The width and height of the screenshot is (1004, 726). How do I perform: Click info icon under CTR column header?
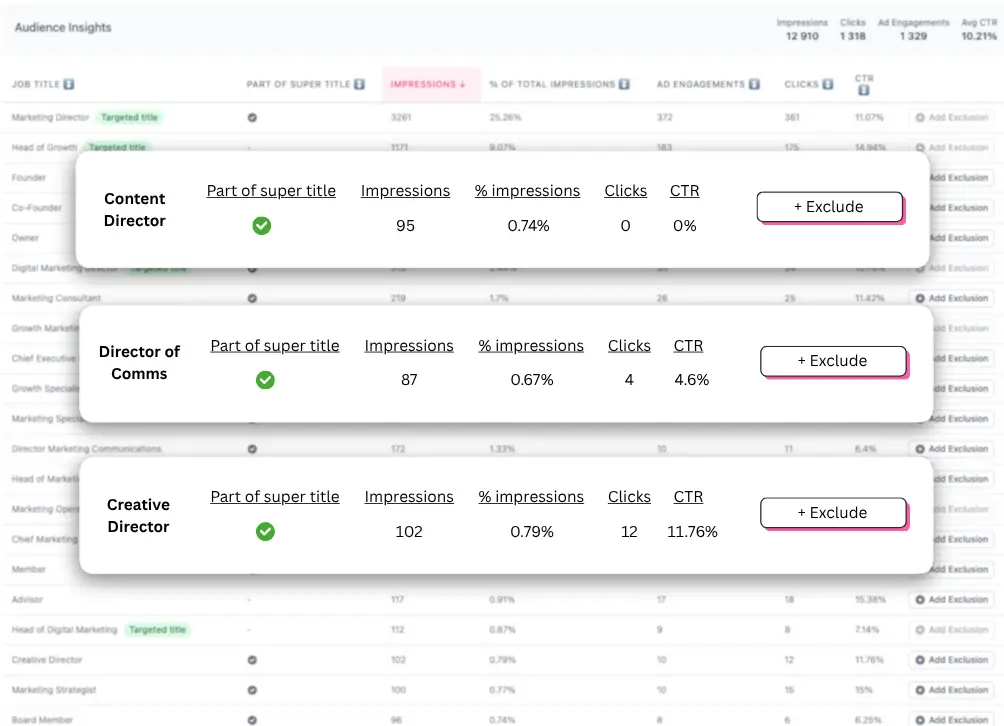pos(864,91)
